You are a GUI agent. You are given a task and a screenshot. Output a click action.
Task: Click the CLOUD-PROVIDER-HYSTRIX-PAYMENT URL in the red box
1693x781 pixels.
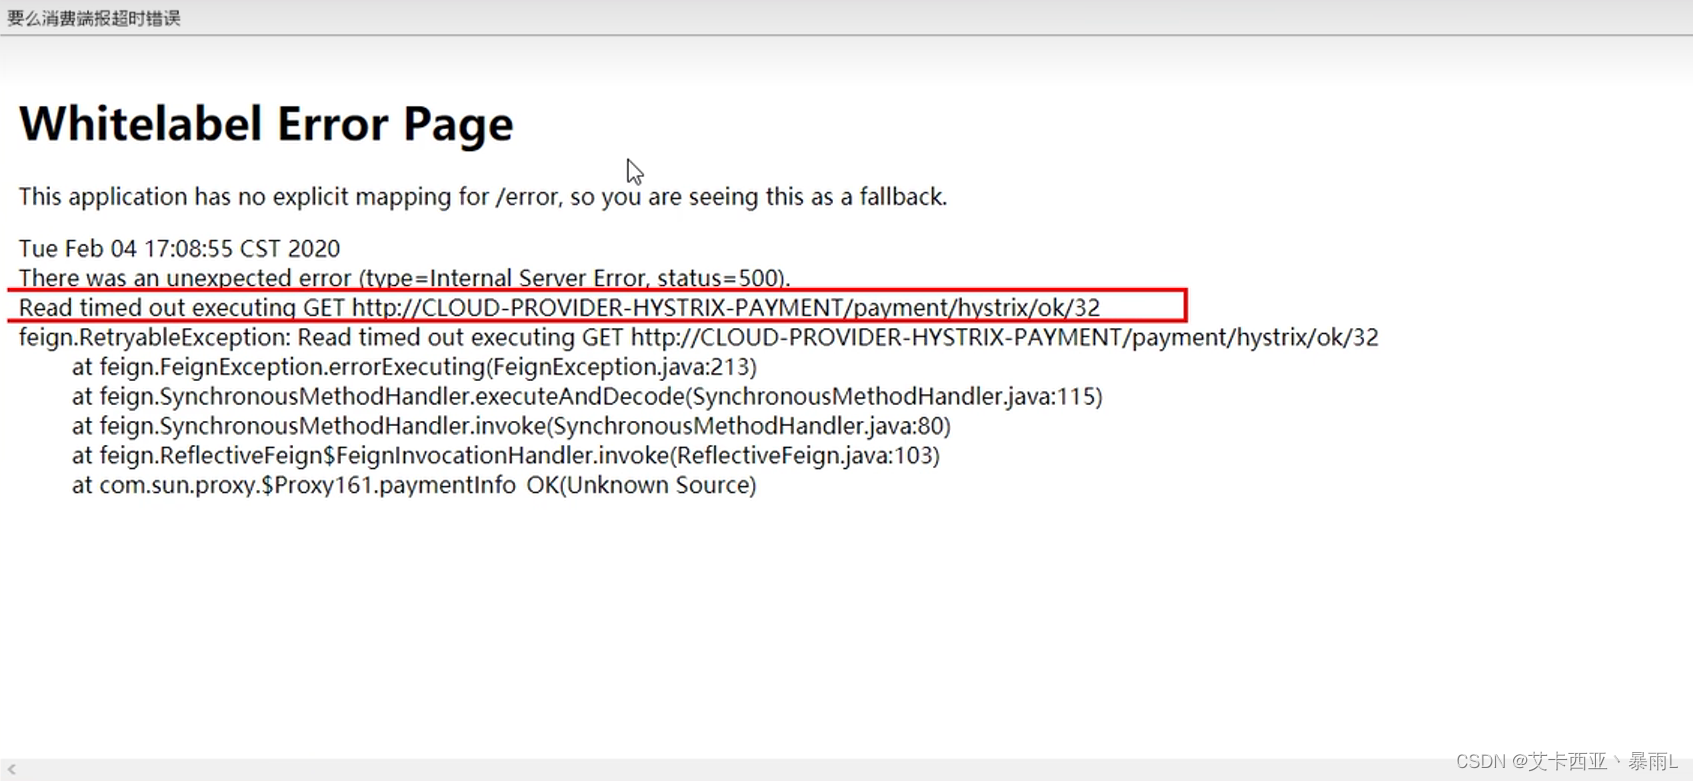tap(726, 307)
